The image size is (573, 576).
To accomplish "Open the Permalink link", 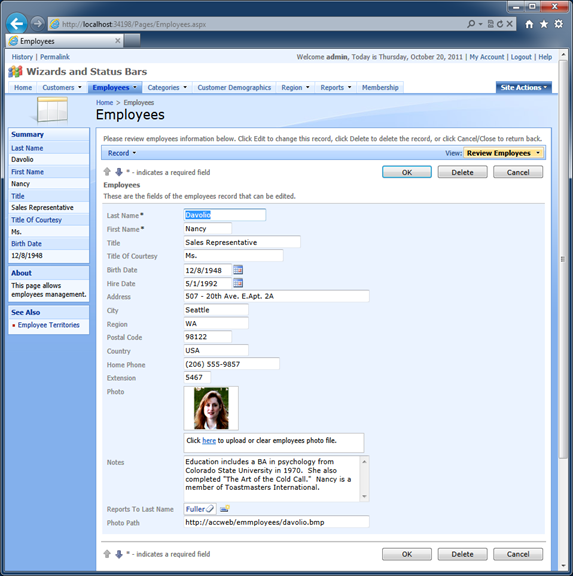I will click(55, 57).
